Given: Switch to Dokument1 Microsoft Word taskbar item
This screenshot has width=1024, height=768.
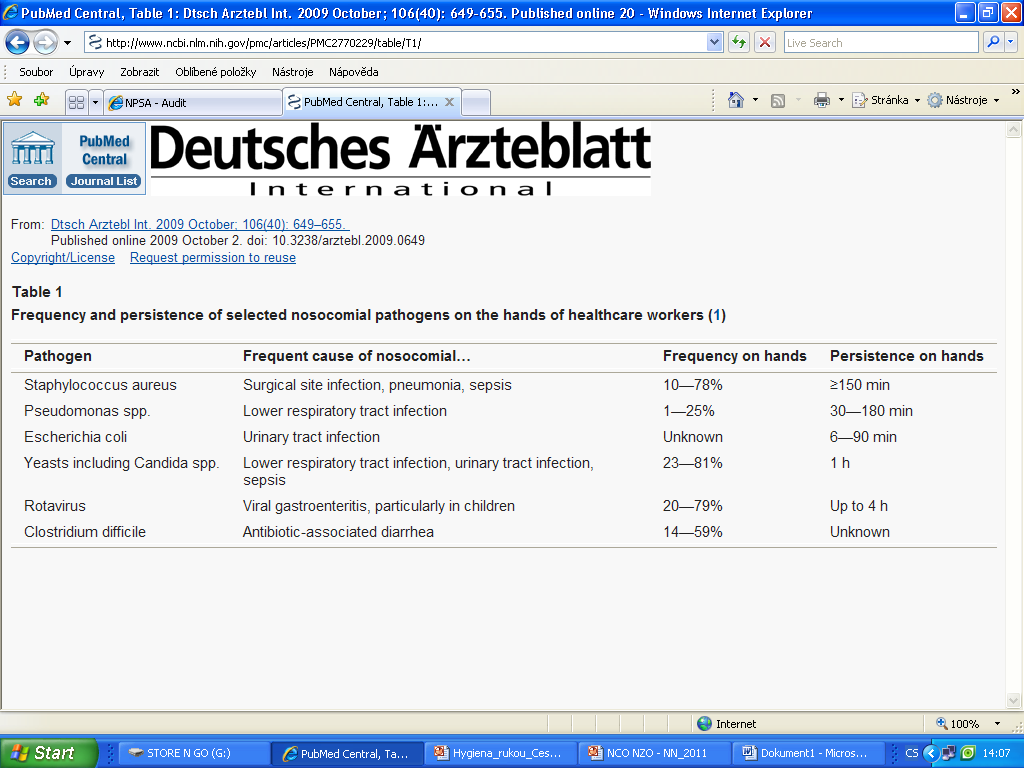Looking at the screenshot, I should click(808, 753).
